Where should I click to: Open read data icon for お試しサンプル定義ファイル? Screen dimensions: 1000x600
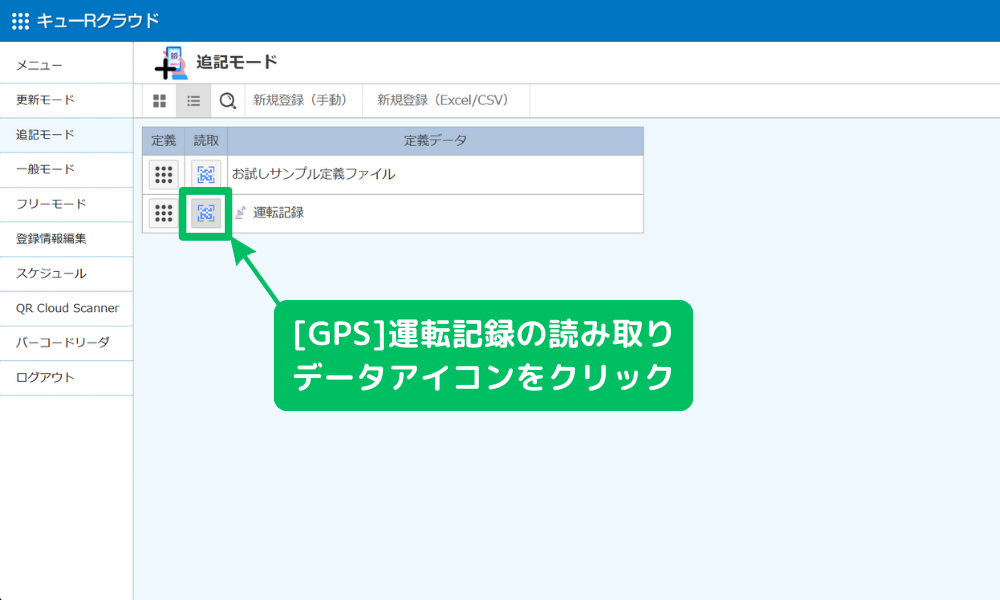click(206, 174)
